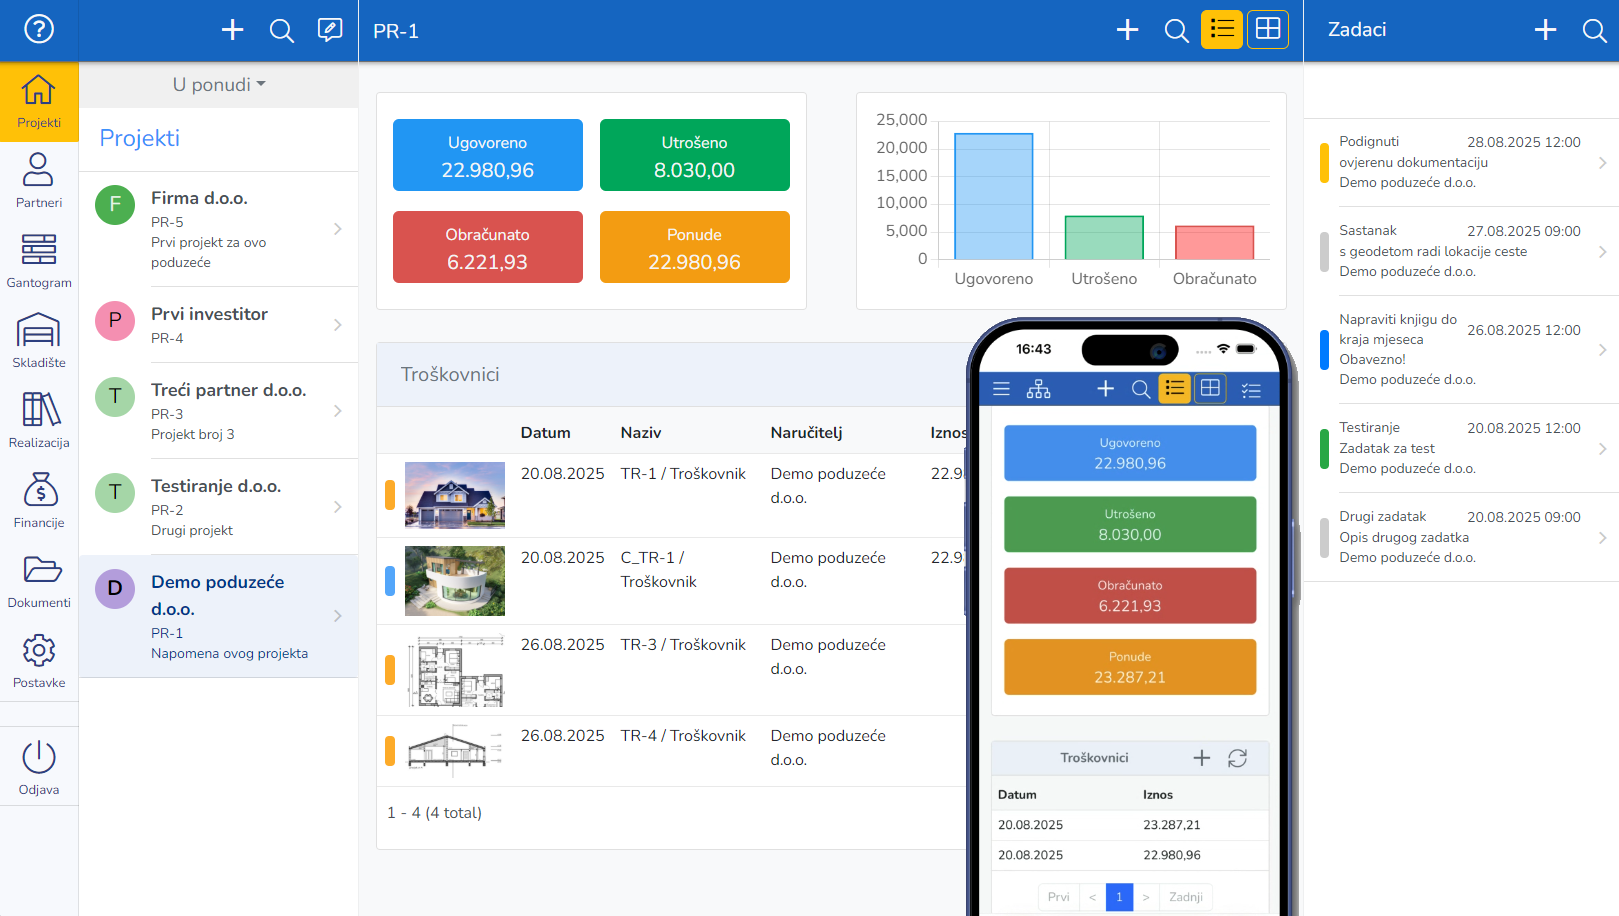This screenshot has height=916, width=1619.
Task: Open the Financije money bag icon
Action: [x=39, y=500]
